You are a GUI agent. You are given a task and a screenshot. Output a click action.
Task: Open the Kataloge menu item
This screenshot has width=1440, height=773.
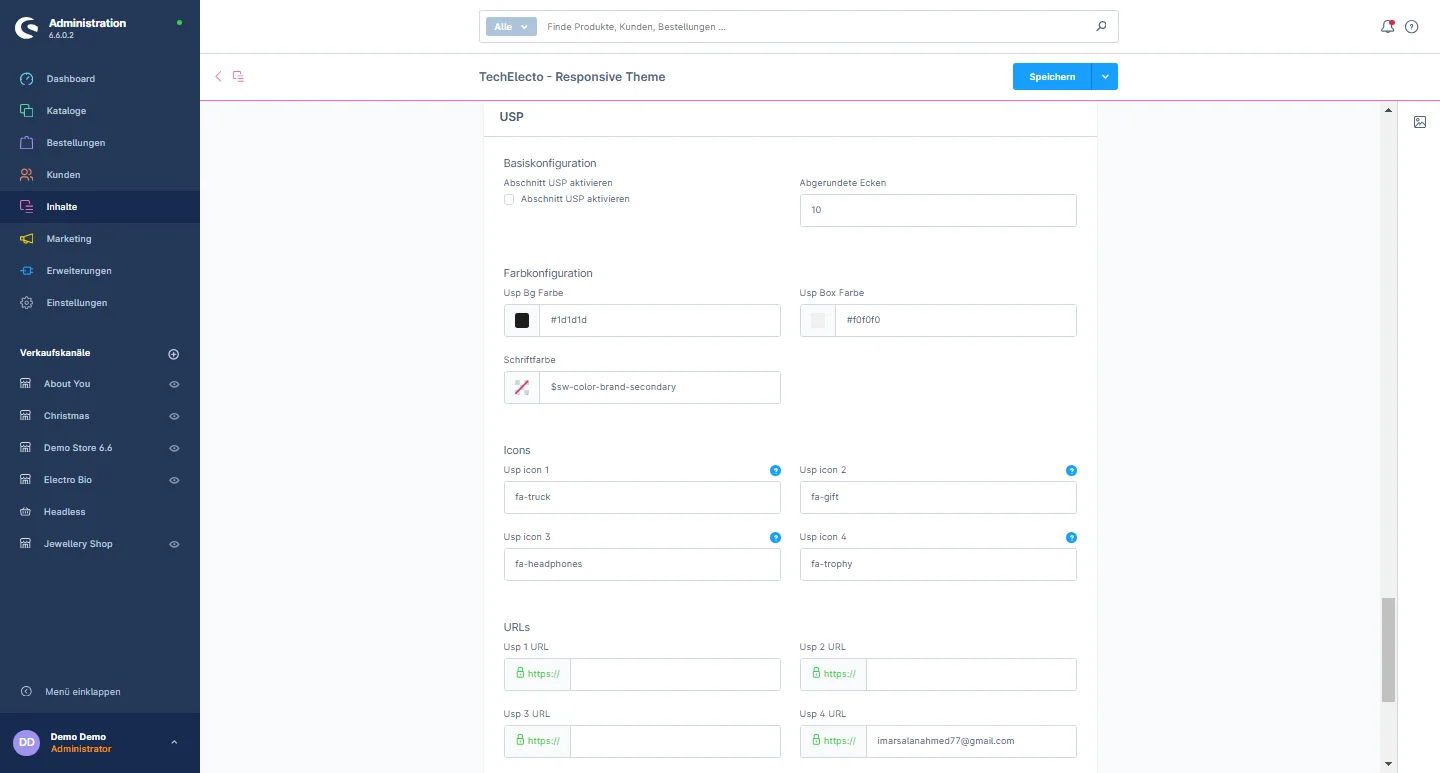coord(66,111)
